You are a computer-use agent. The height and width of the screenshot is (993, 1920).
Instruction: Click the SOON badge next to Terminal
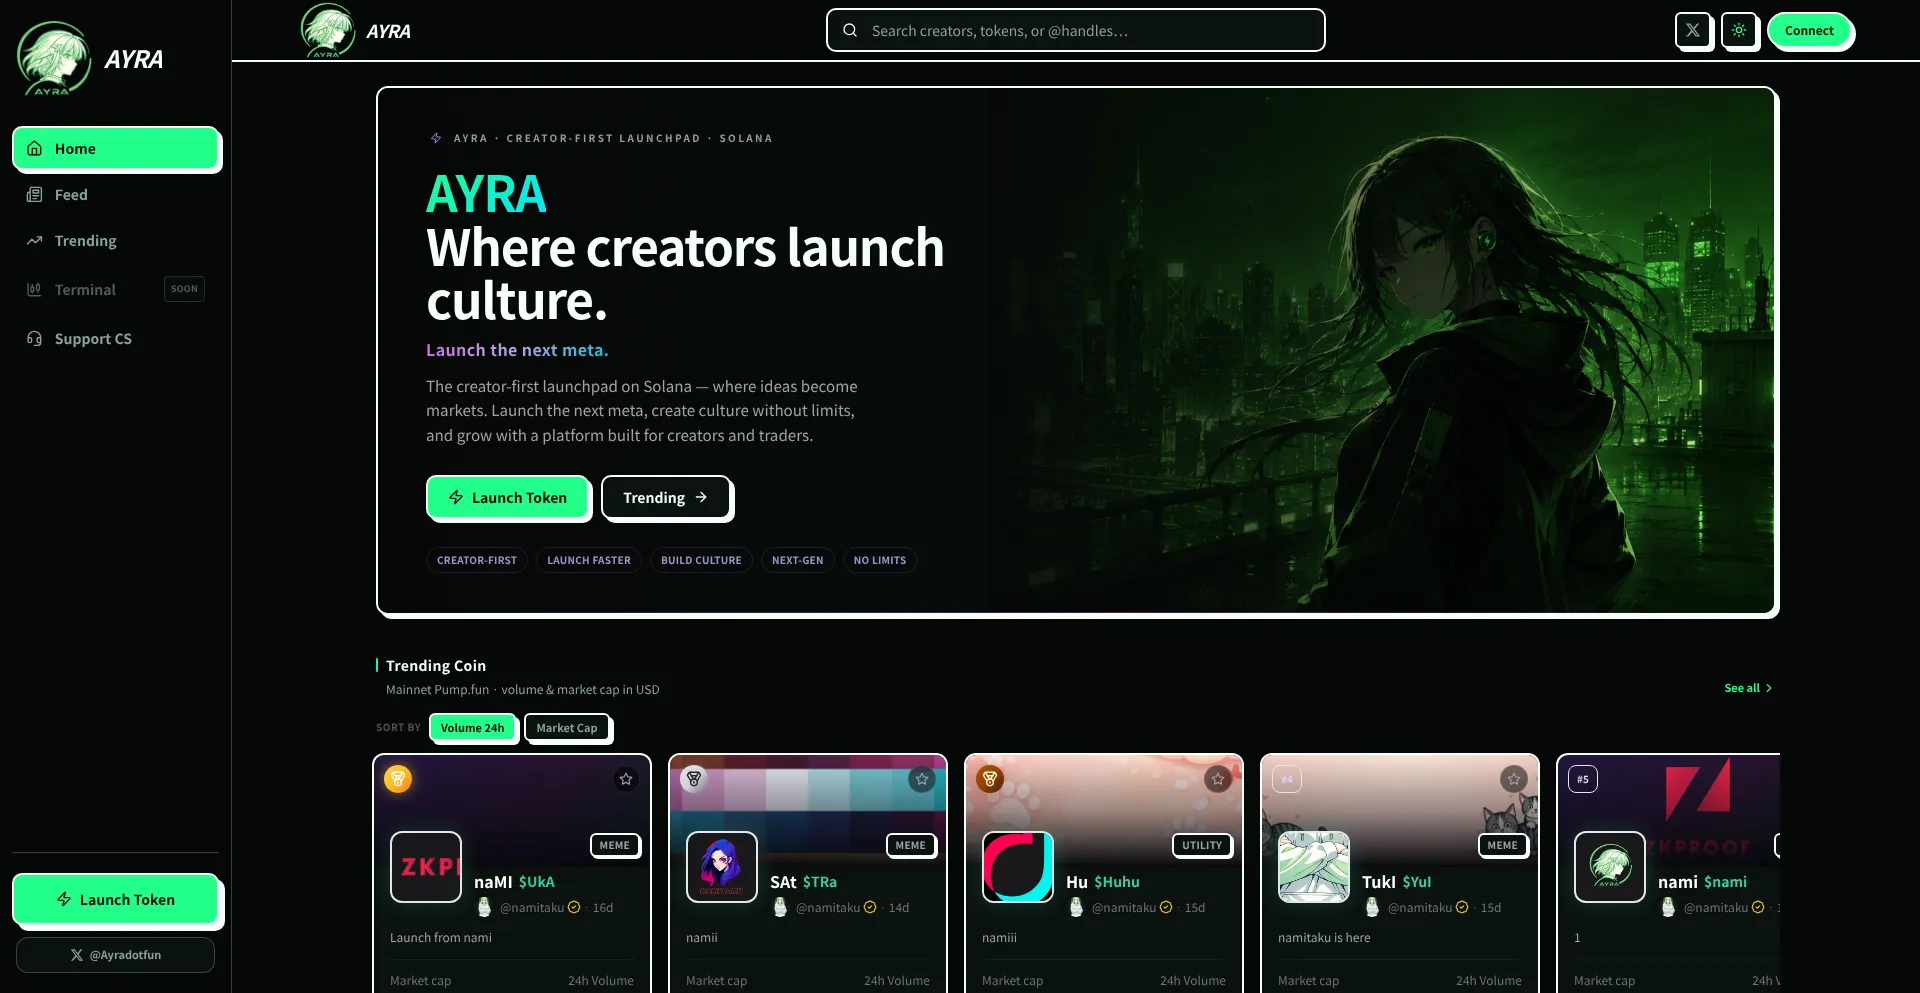coord(184,289)
